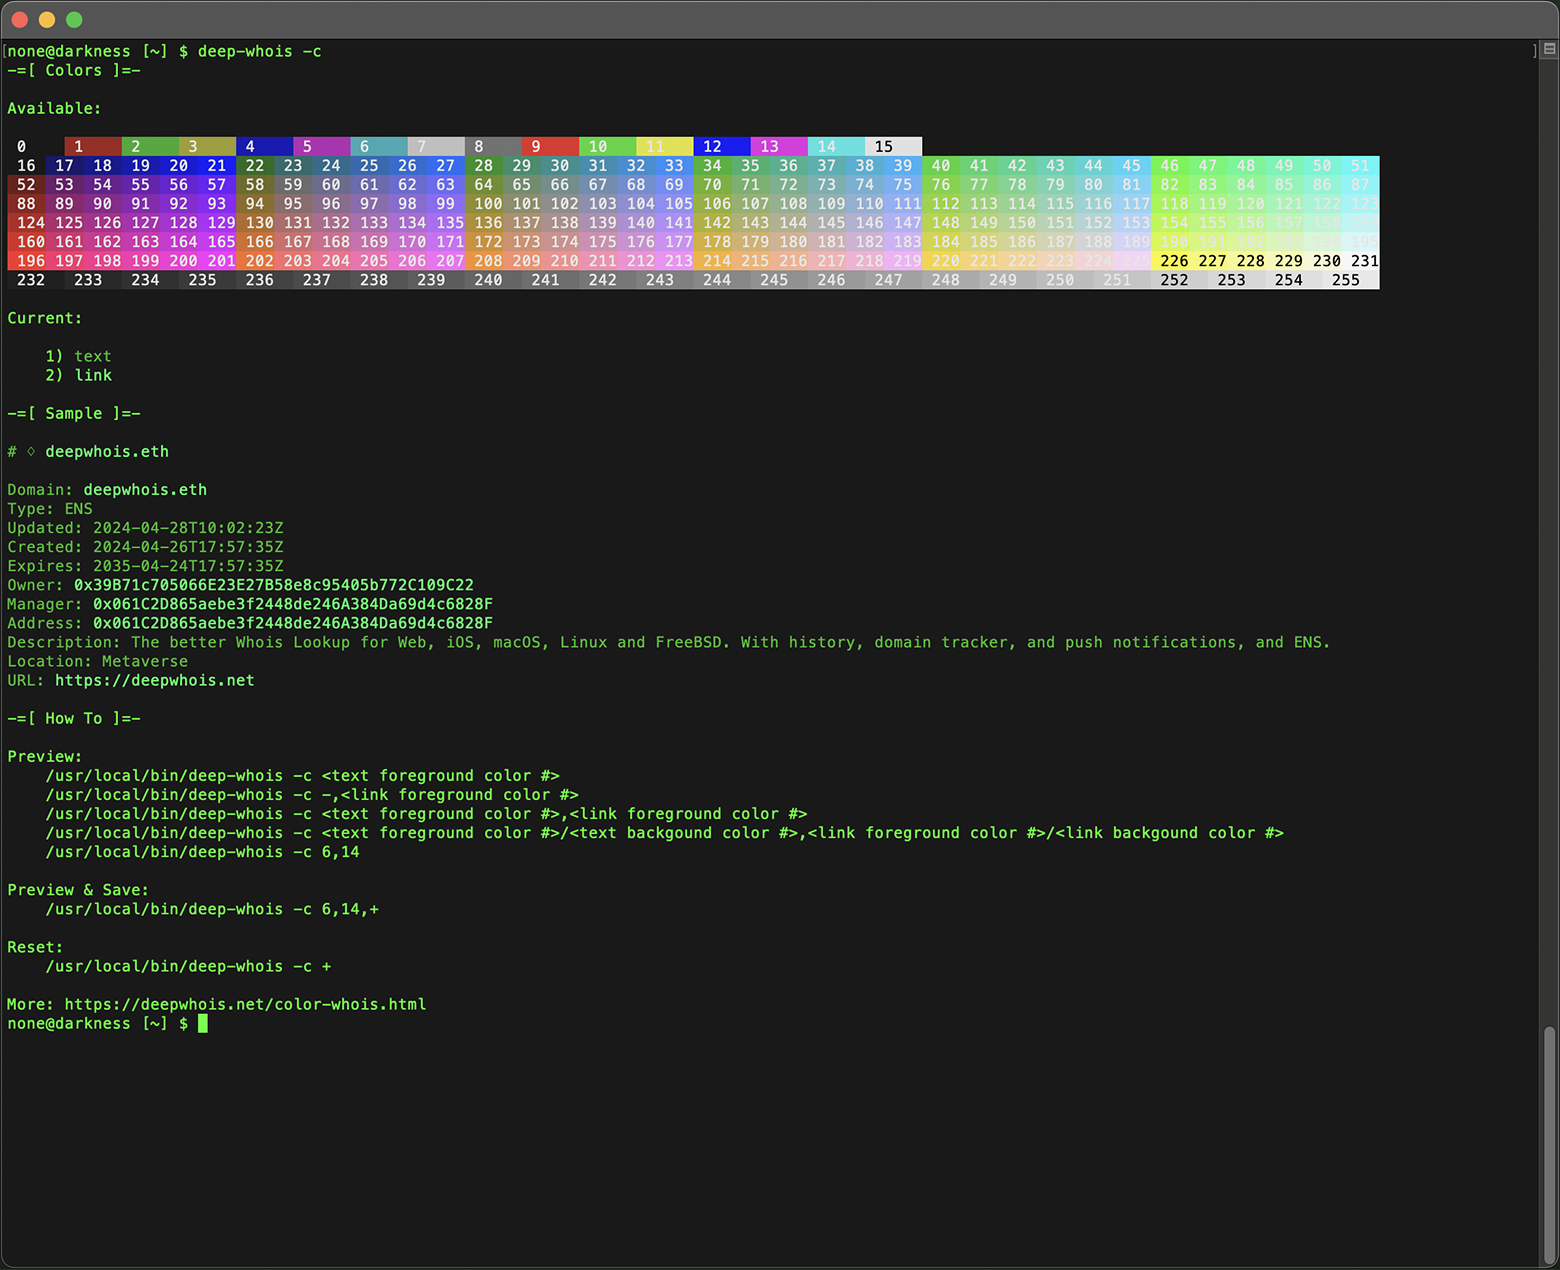This screenshot has width=1560, height=1270.
Task: Open the color-whois.html link after More:
Action: click(x=245, y=1004)
